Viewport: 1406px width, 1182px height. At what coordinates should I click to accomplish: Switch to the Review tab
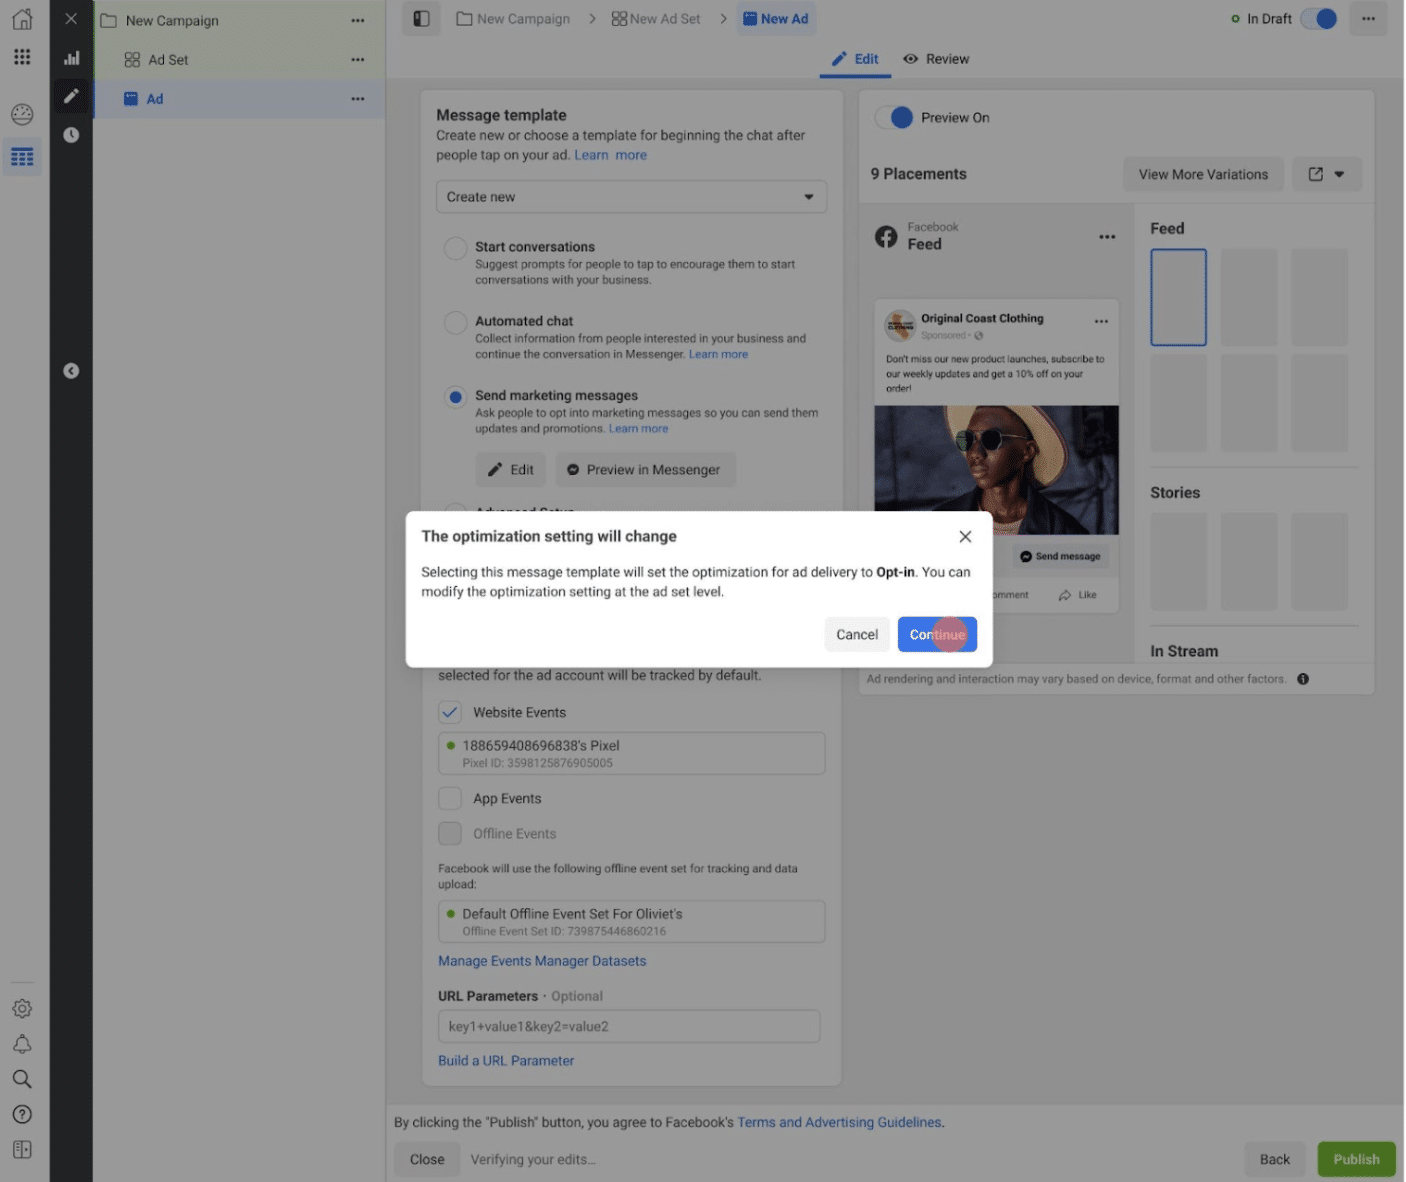tap(936, 59)
